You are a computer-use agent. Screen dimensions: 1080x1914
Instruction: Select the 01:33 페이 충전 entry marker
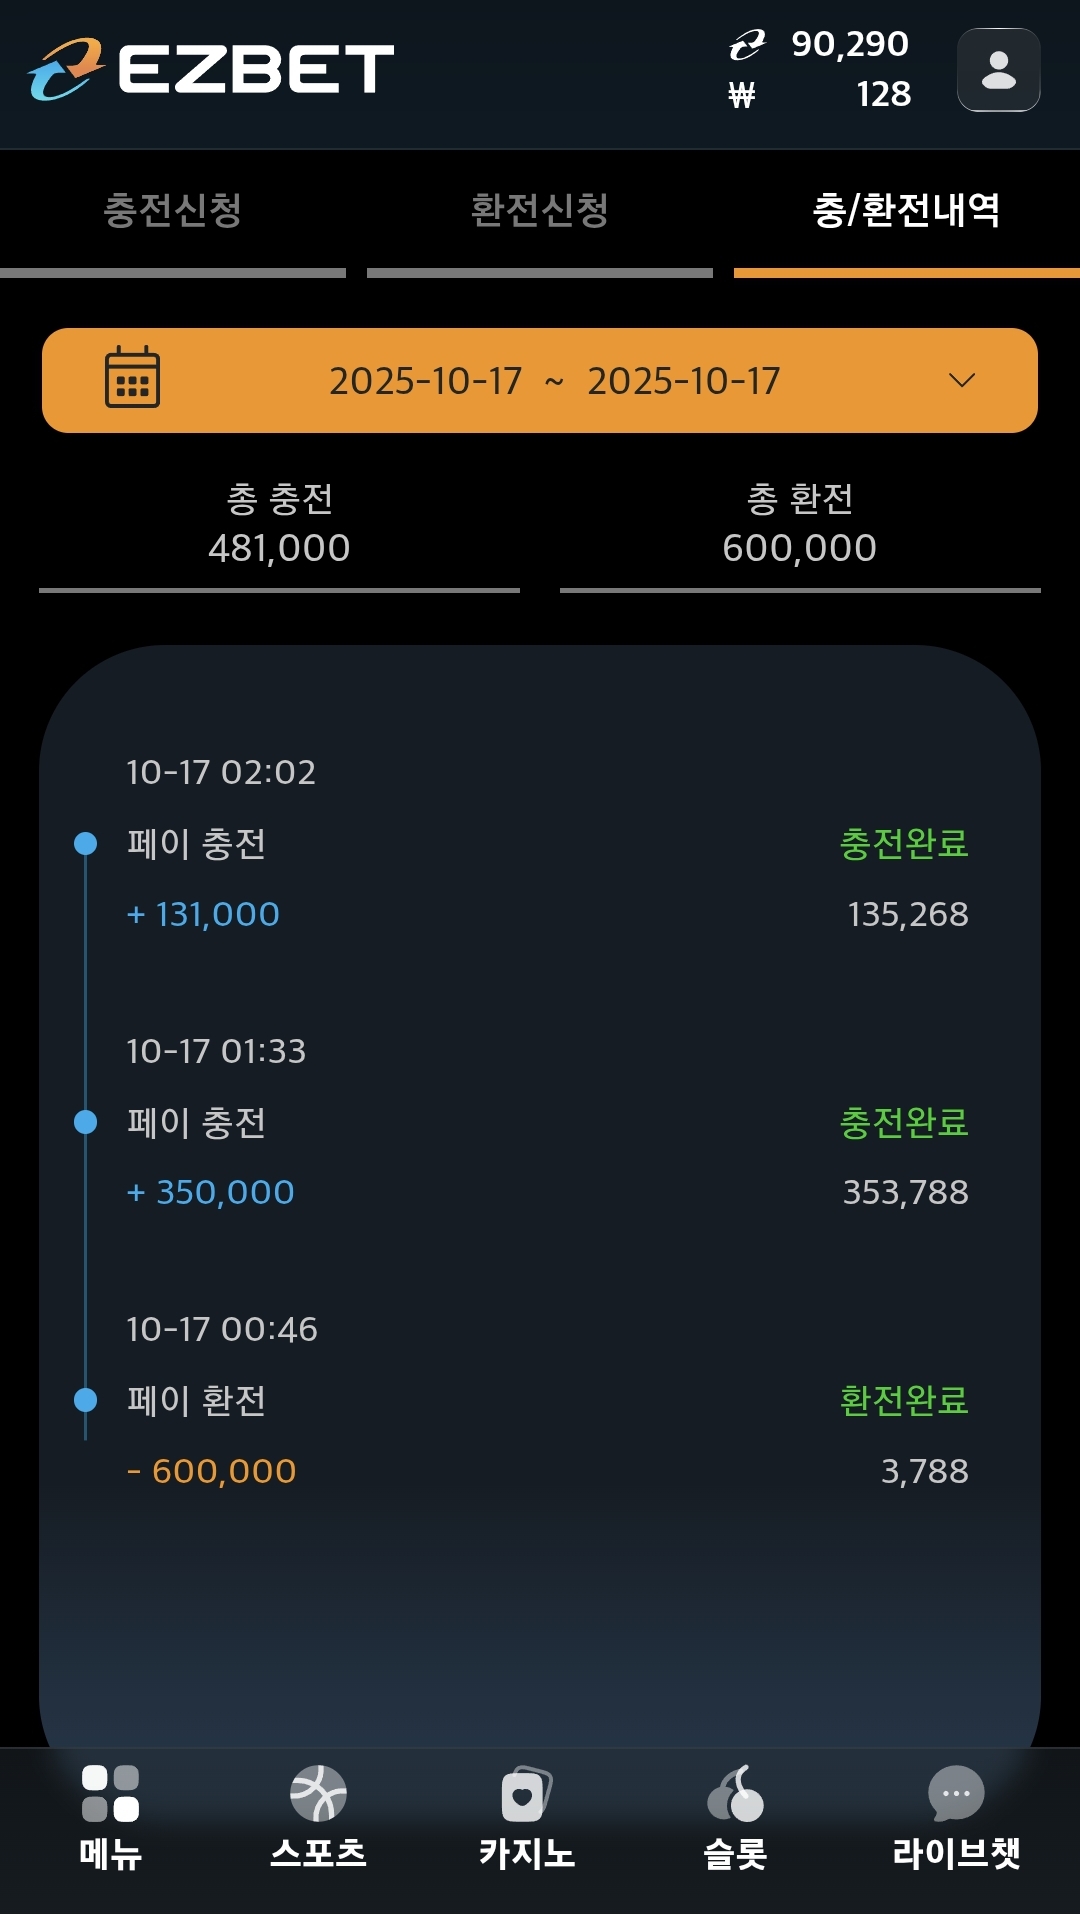(x=86, y=1122)
